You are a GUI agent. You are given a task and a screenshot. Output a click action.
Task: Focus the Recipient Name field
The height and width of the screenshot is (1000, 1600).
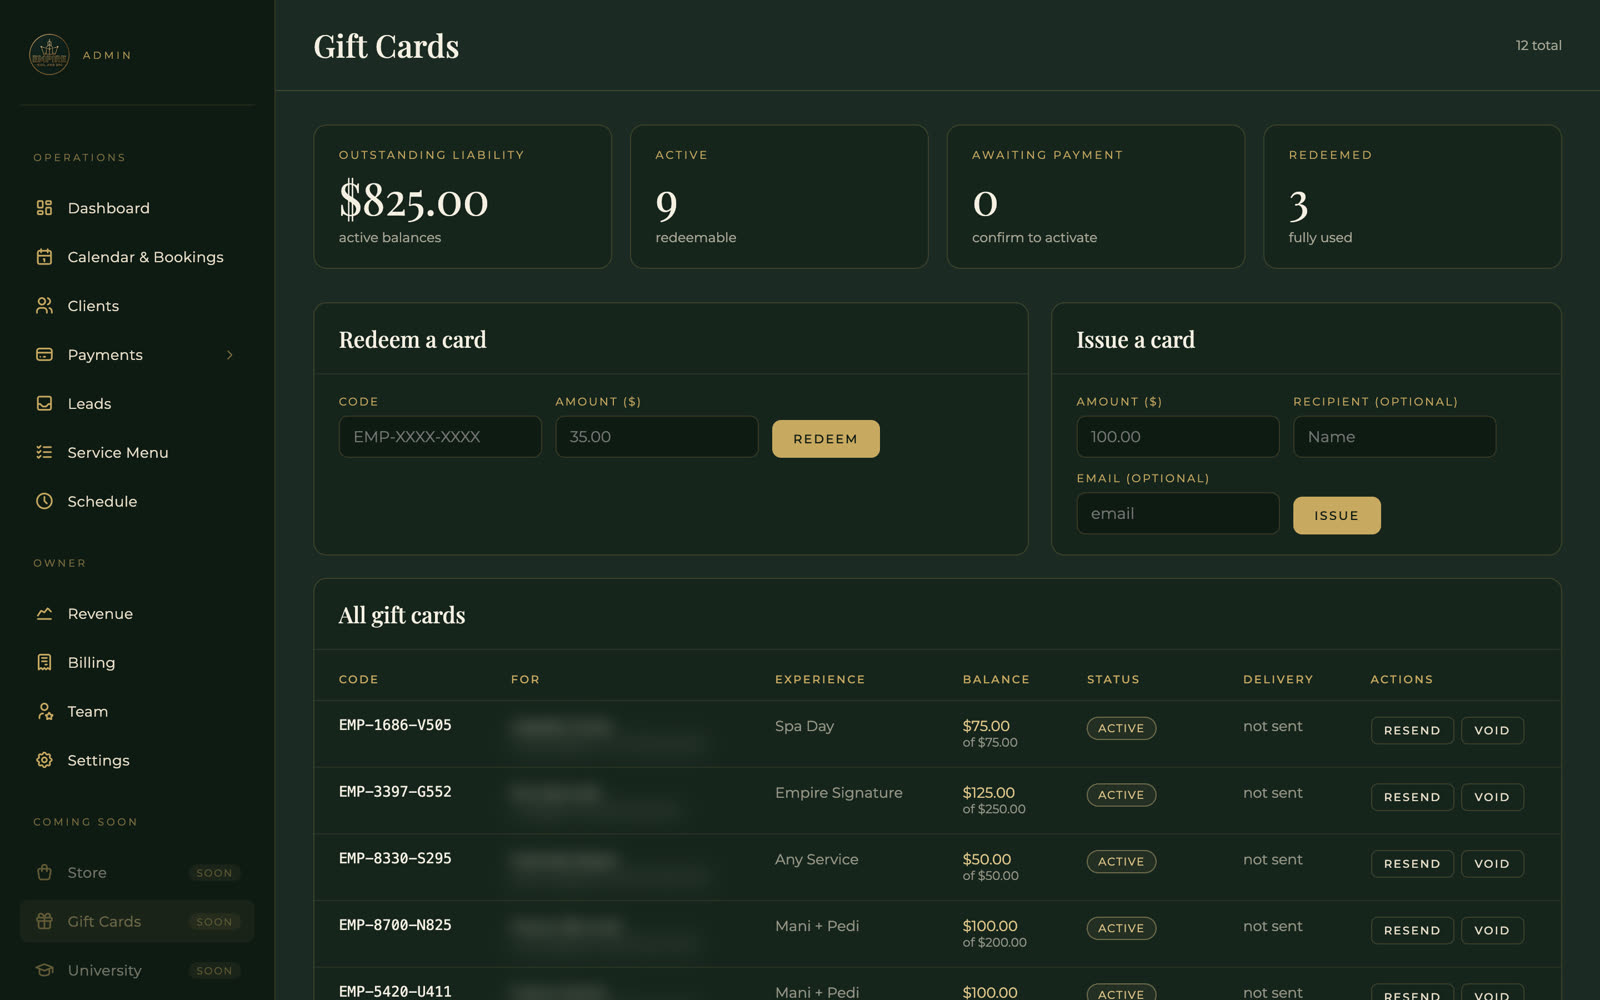point(1395,437)
